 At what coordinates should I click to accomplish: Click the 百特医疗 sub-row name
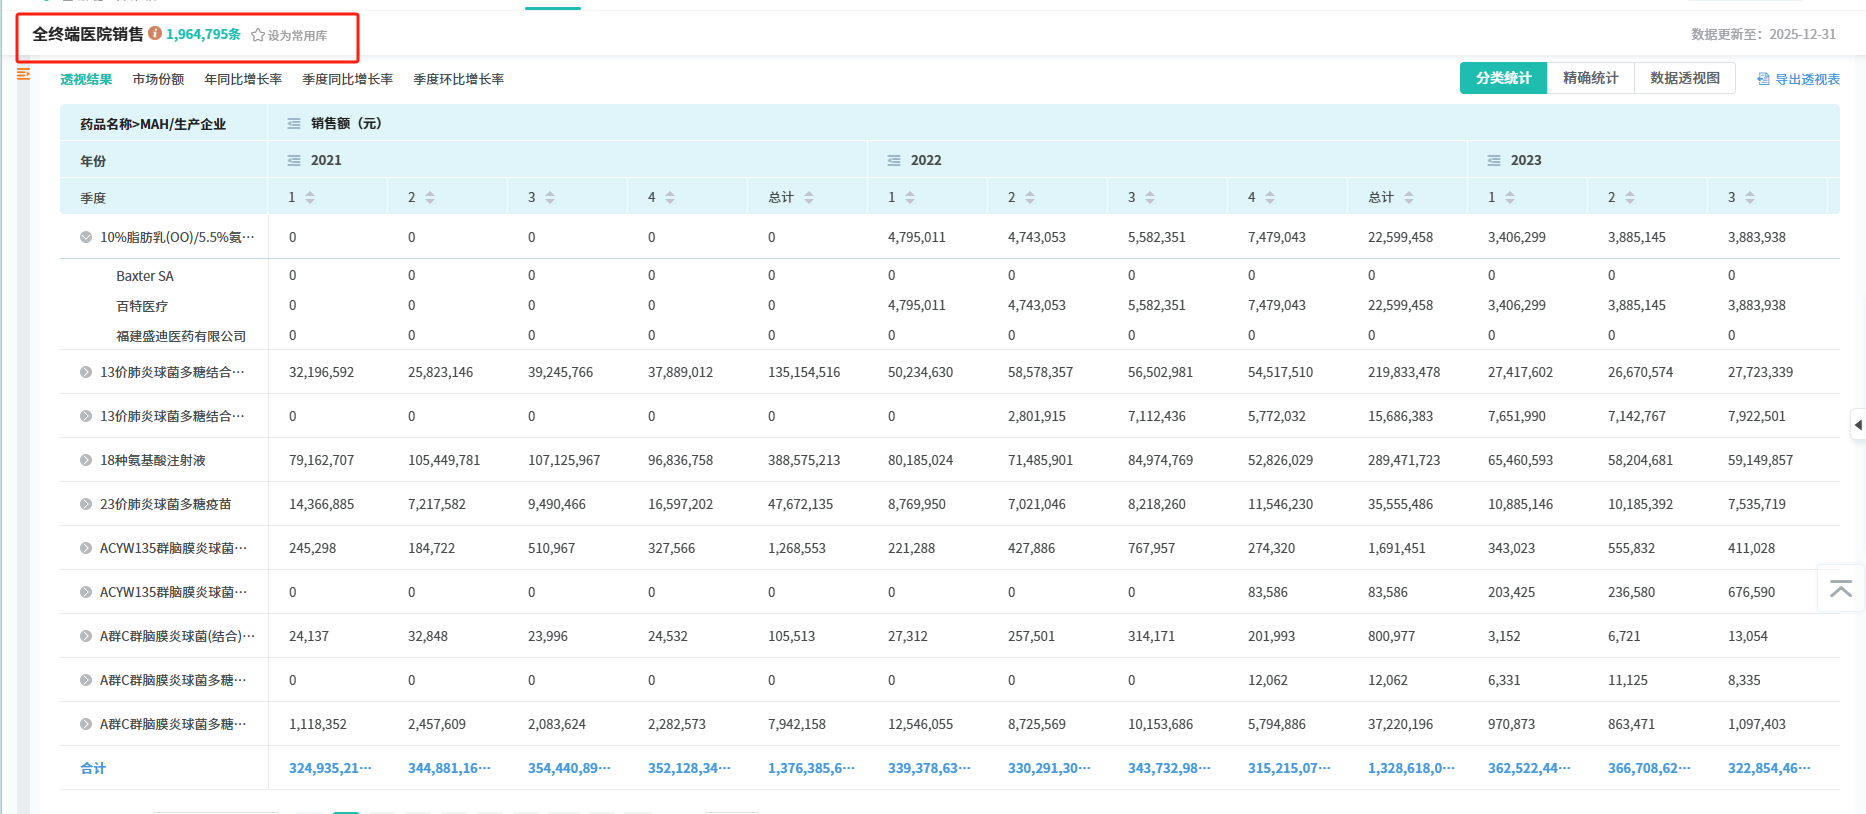(x=142, y=306)
